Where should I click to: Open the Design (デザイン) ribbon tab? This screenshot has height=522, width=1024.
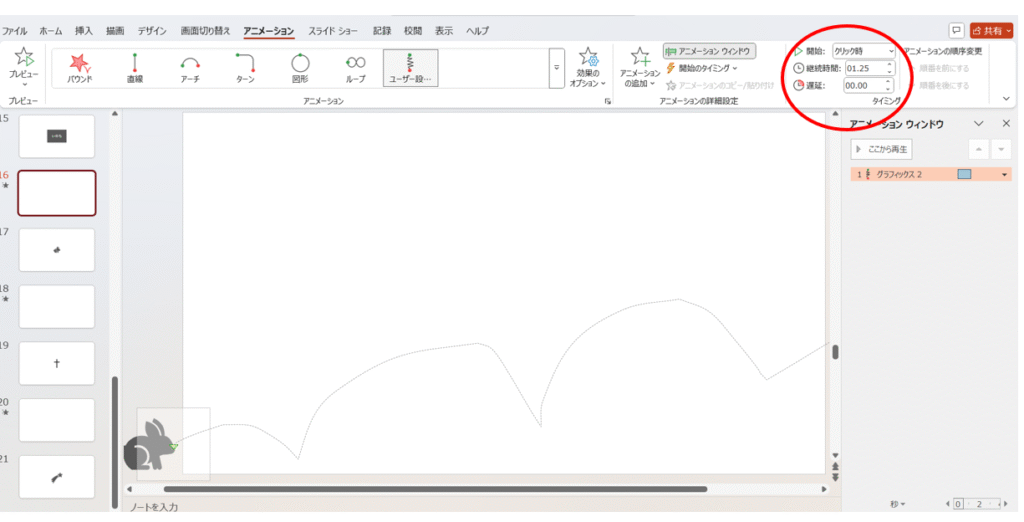pyautogui.click(x=152, y=31)
